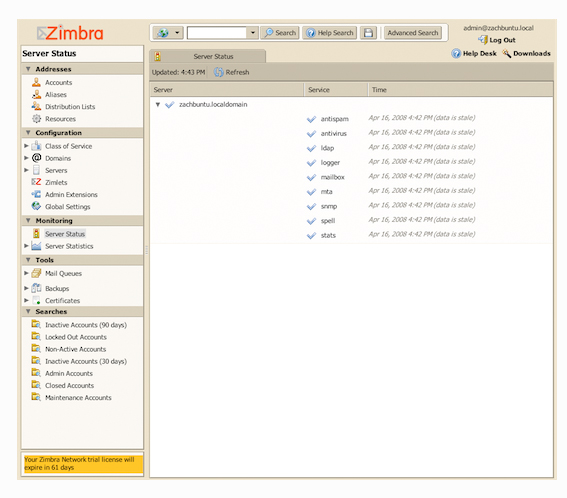Image resolution: width=567 pixels, height=498 pixels.
Task: Open Admin Accounts search icon
Action: point(36,373)
